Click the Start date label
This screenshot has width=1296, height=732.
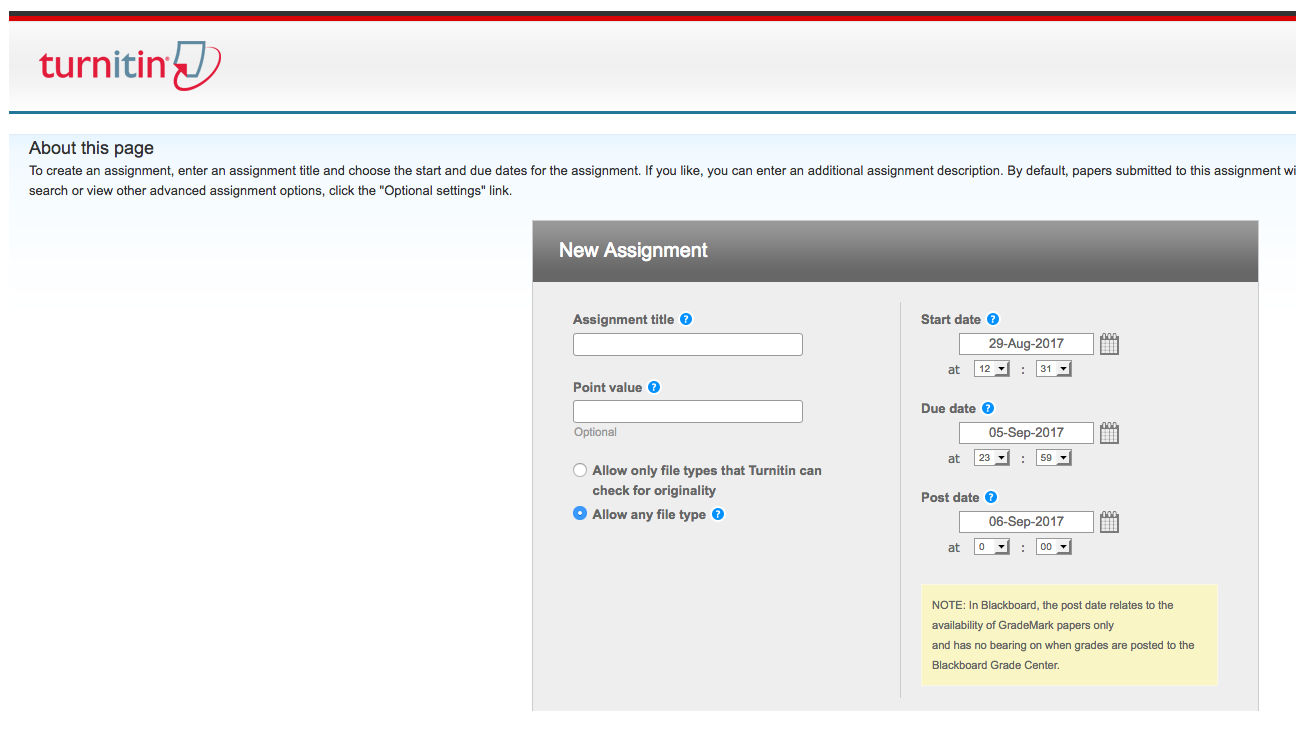pyautogui.click(x=950, y=319)
